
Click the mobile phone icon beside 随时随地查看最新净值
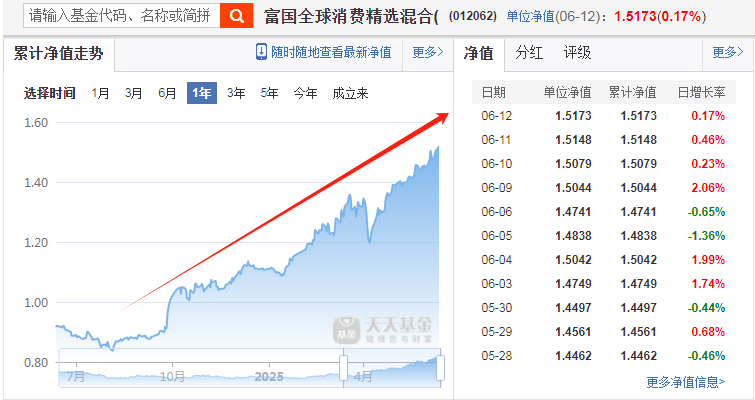pyautogui.click(x=261, y=52)
